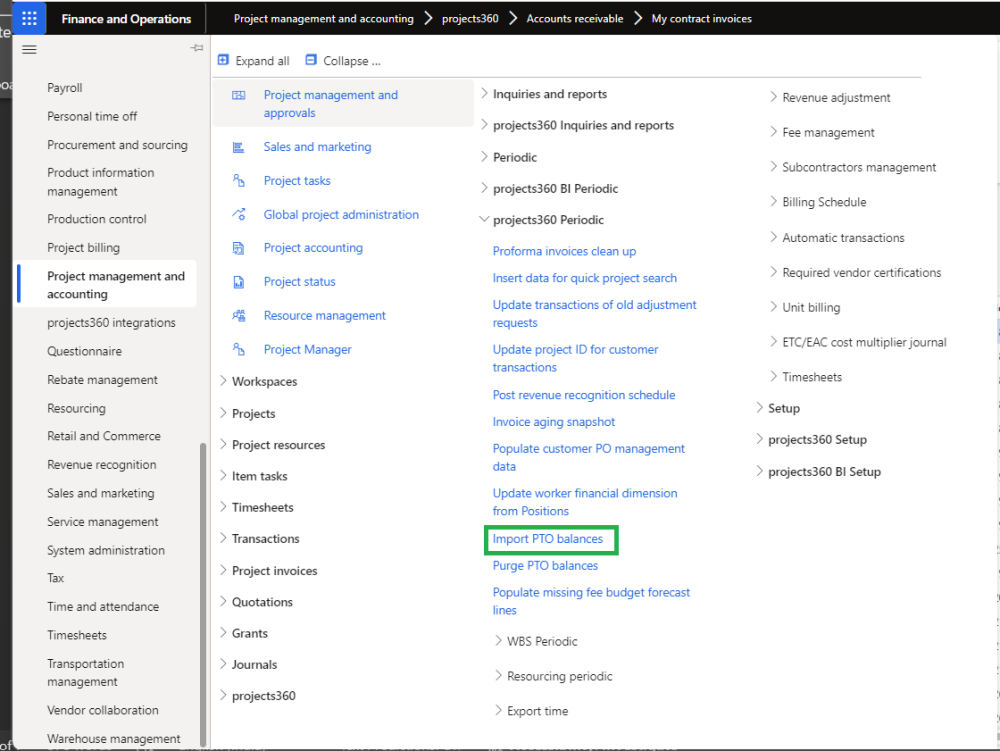Open Proforma invoices clean up
This screenshot has height=751, width=1000.
tap(564, 251)
